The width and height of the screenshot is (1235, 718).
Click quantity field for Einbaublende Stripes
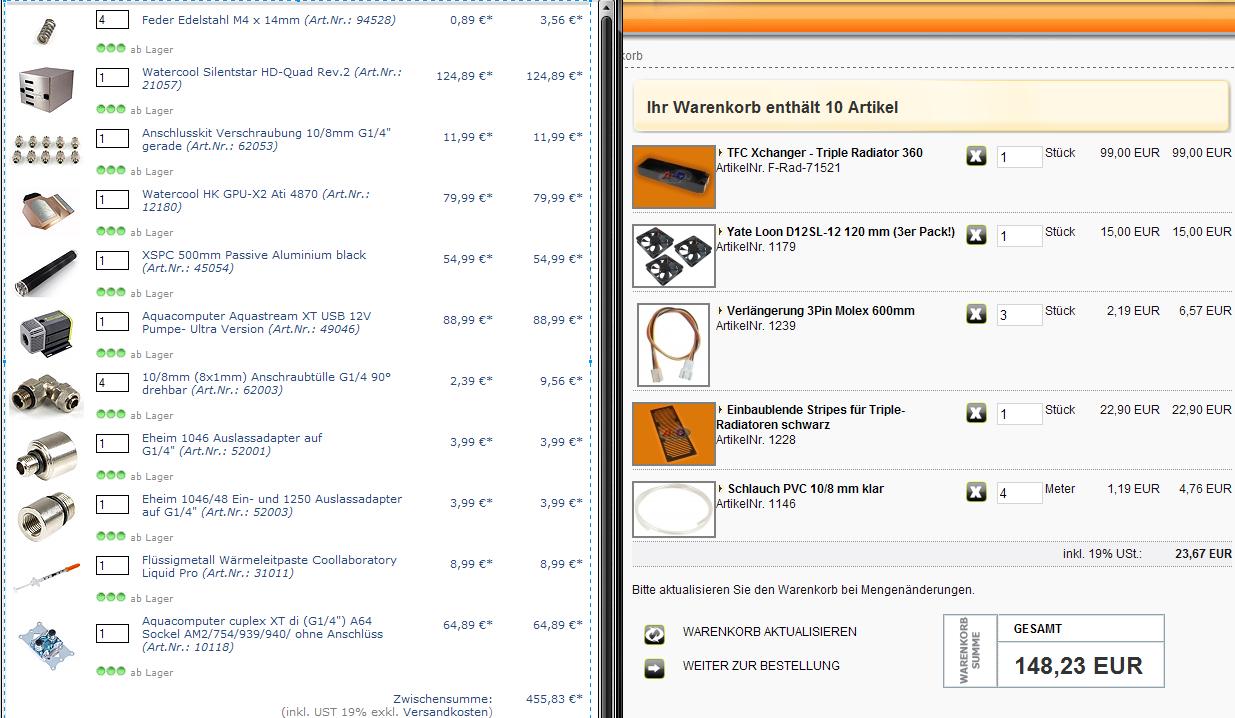1019,414
